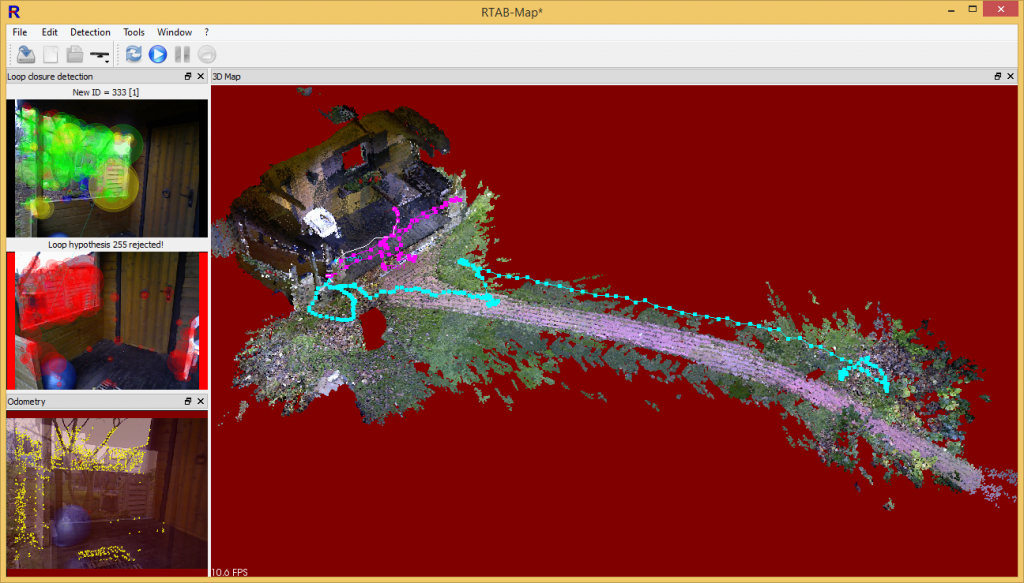Click the new blank database icon
The width and height of the screenshot is (1024, 583).
click(50, 54)
